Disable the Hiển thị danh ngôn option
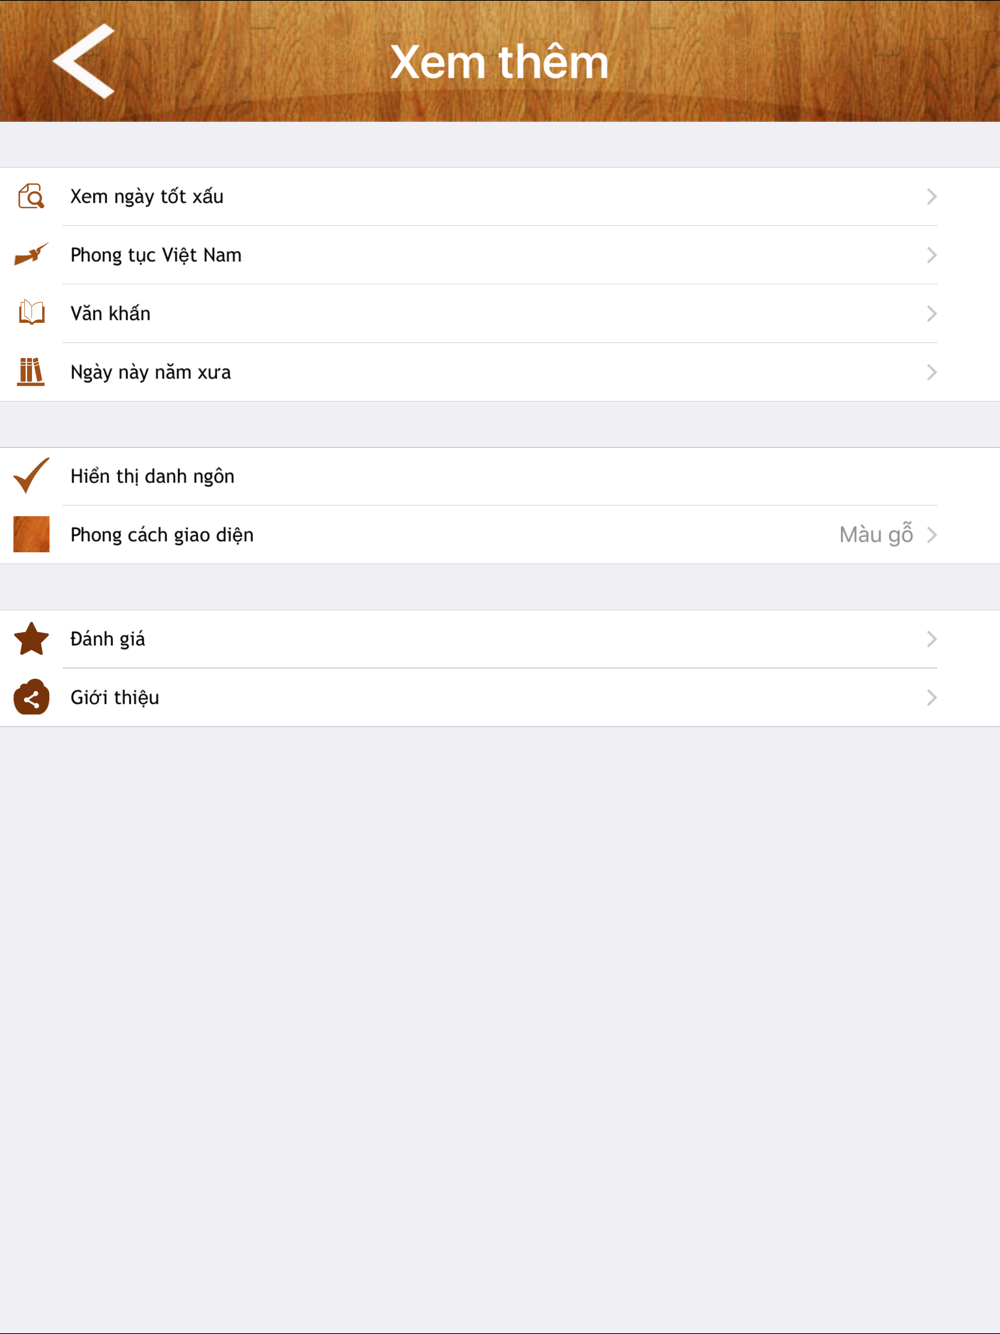 500,476
